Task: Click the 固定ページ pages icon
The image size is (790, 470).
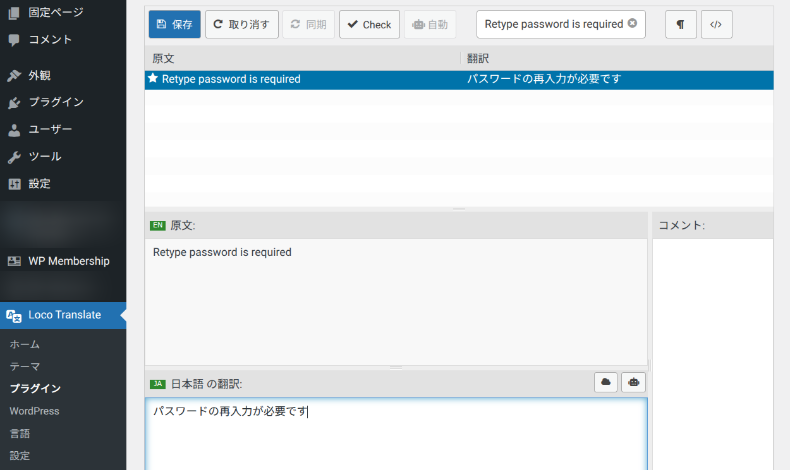Action: coord(14,13)
